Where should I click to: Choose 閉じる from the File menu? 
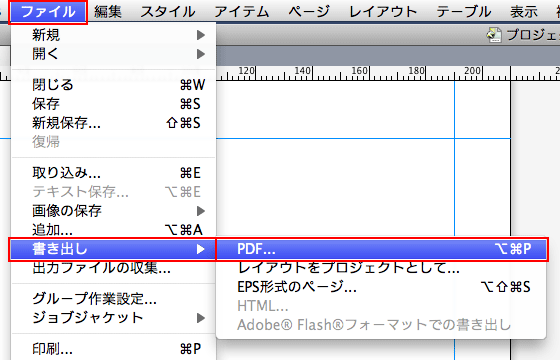tap(114, 85)
